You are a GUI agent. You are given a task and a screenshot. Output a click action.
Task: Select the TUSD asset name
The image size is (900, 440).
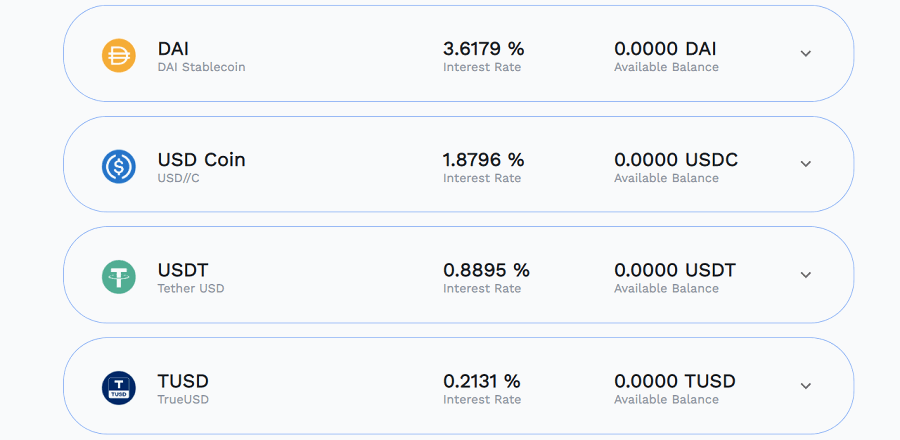[x=183, y=381]
